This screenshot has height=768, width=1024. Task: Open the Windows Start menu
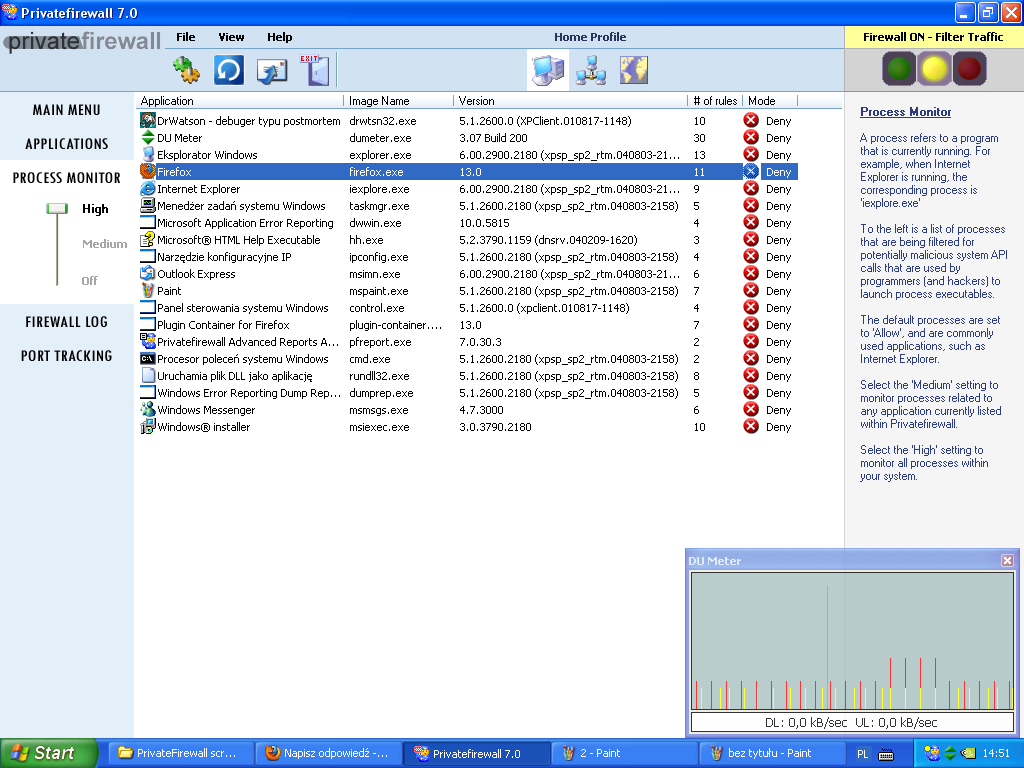click(x=49, y=753)
